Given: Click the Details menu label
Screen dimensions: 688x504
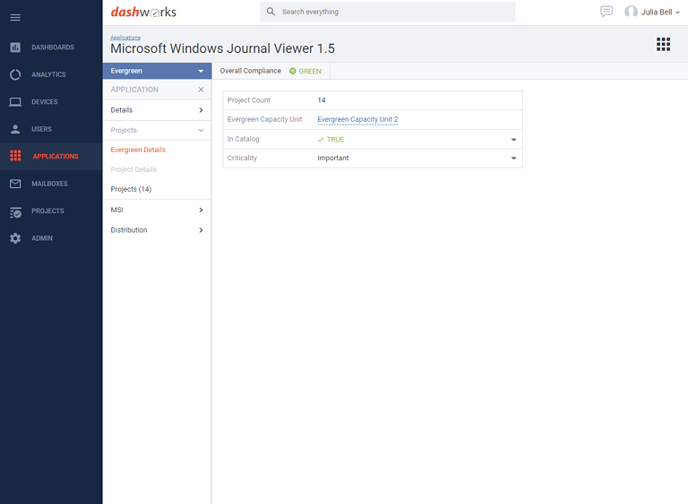Looking at the screenshot, I should pos(122,110).
